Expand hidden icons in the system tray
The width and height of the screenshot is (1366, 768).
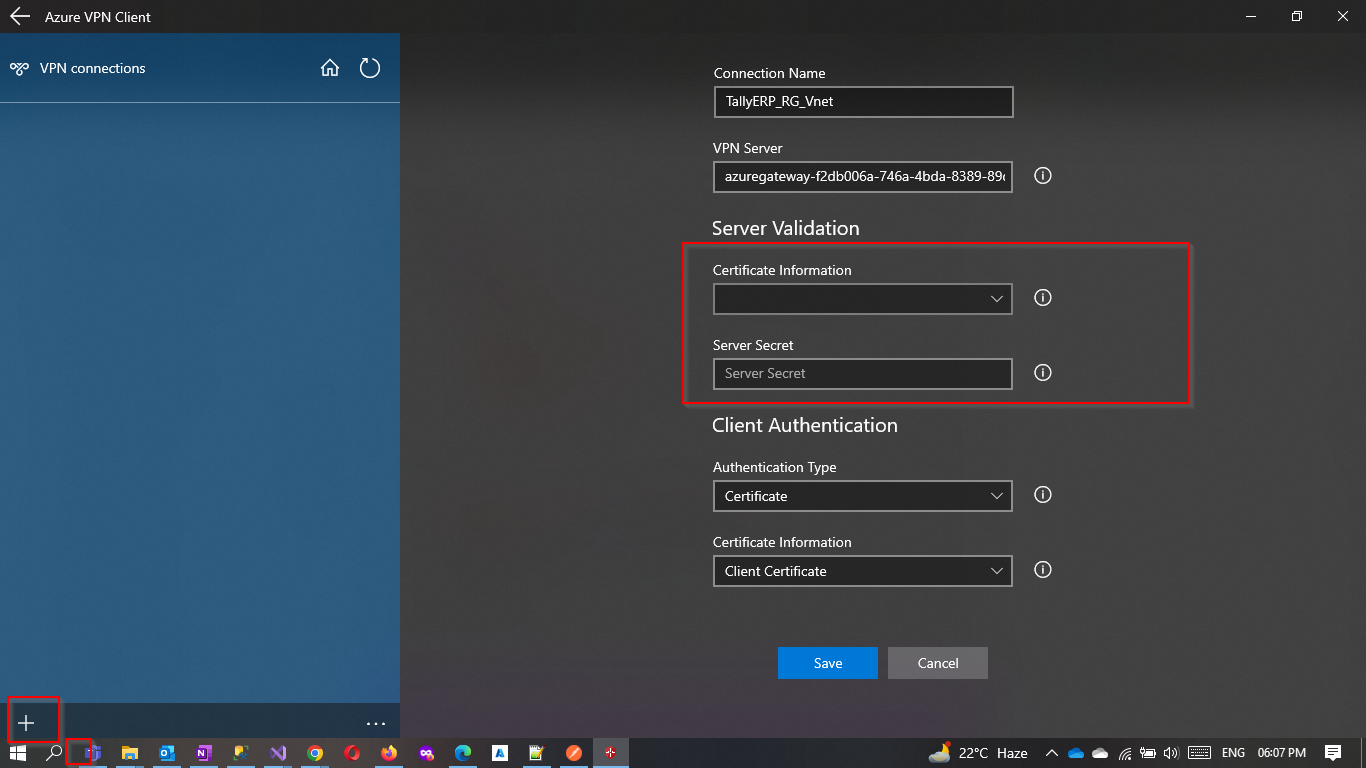pyautogui.click(x=1051, y=753)
